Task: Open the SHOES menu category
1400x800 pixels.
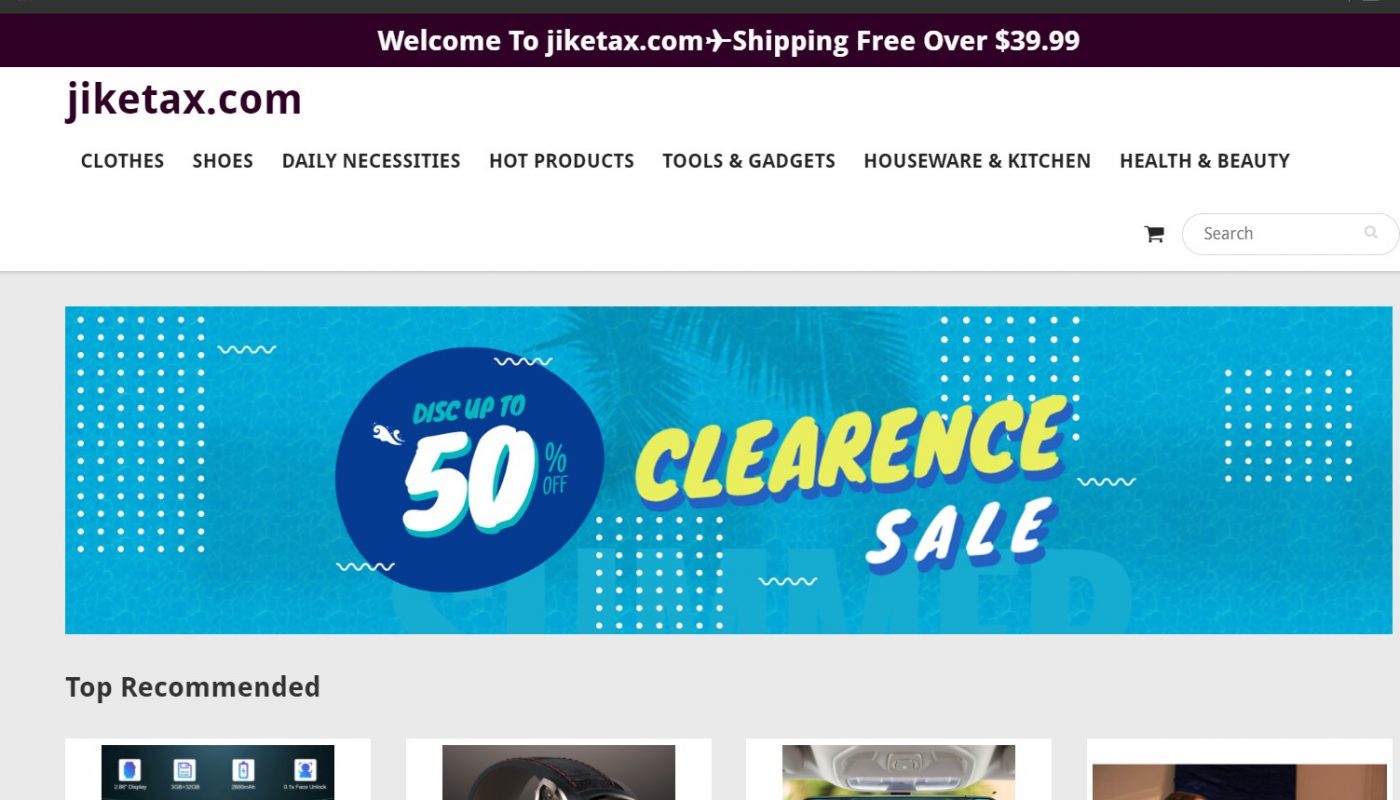Action: 223,161
